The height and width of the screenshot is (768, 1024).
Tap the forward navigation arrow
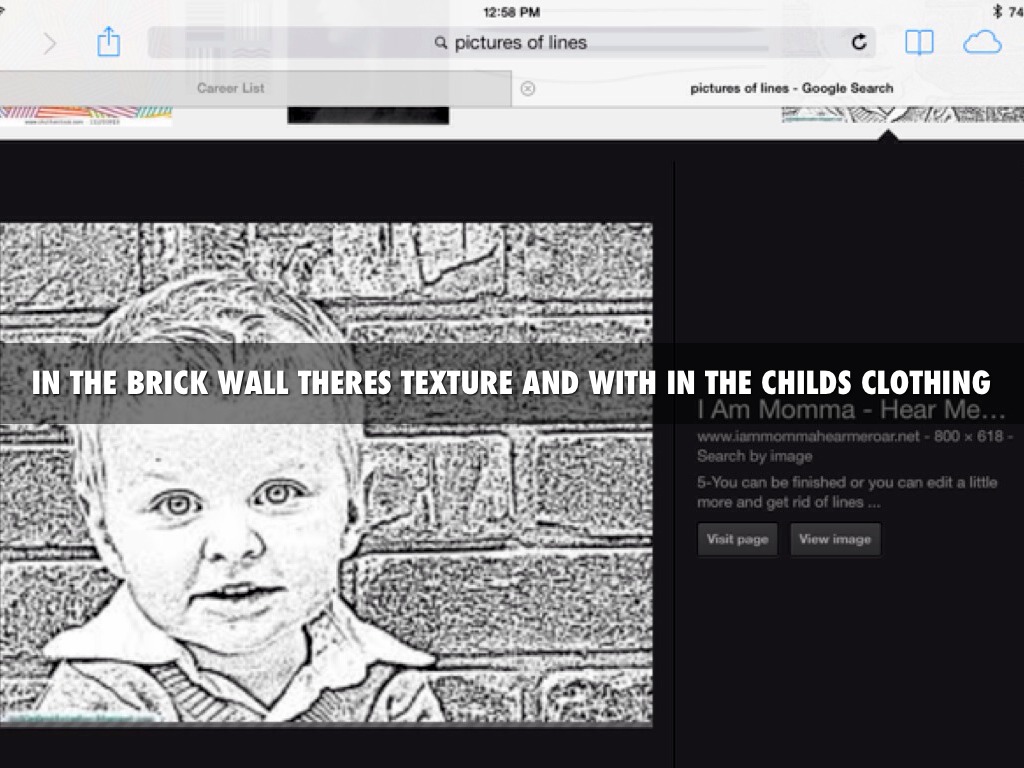pos(50,44)
